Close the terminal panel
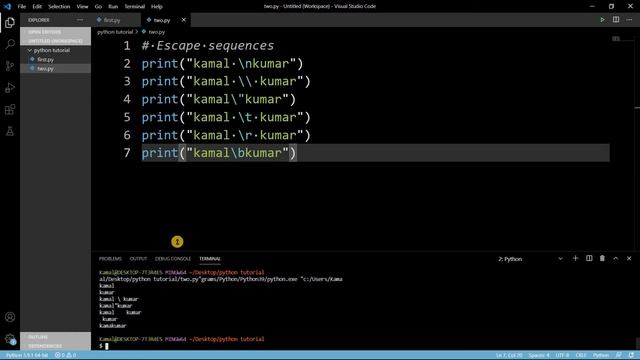The image size is (640, 360). (629, 258)
